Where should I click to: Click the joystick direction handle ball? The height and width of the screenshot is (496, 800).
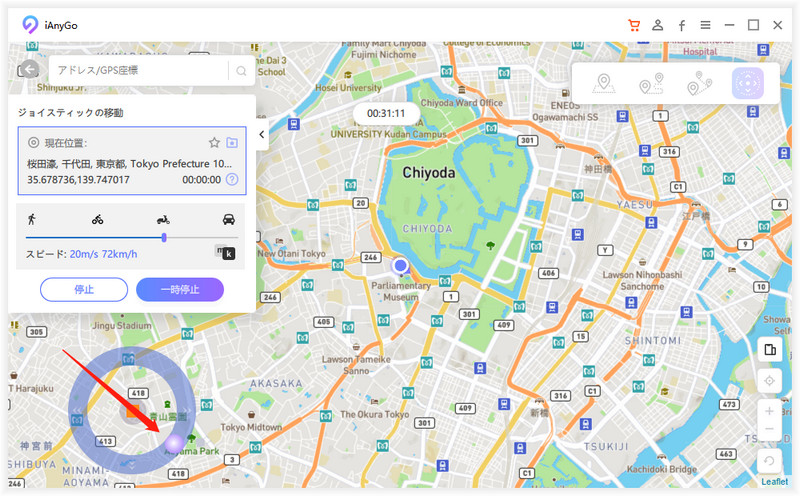click(174, 444)
